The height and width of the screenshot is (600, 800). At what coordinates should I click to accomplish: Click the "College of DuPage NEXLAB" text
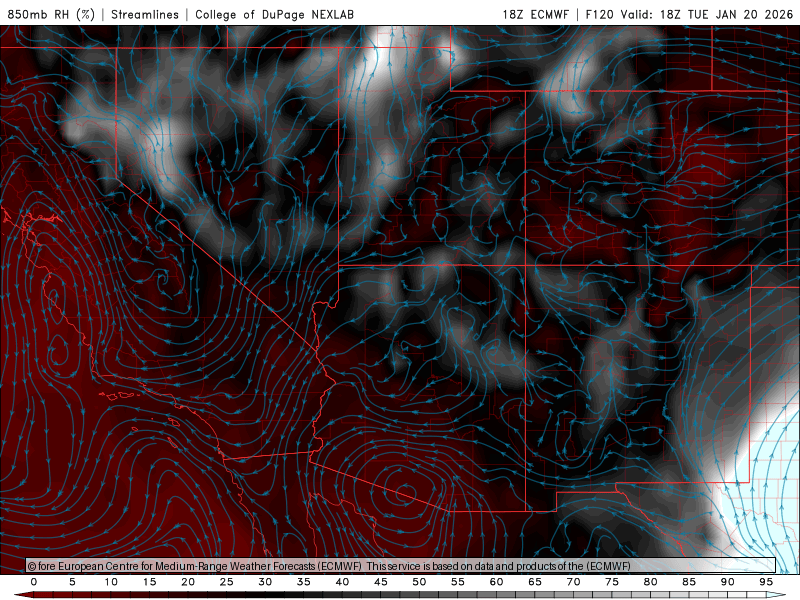click(x=274, y=14)
